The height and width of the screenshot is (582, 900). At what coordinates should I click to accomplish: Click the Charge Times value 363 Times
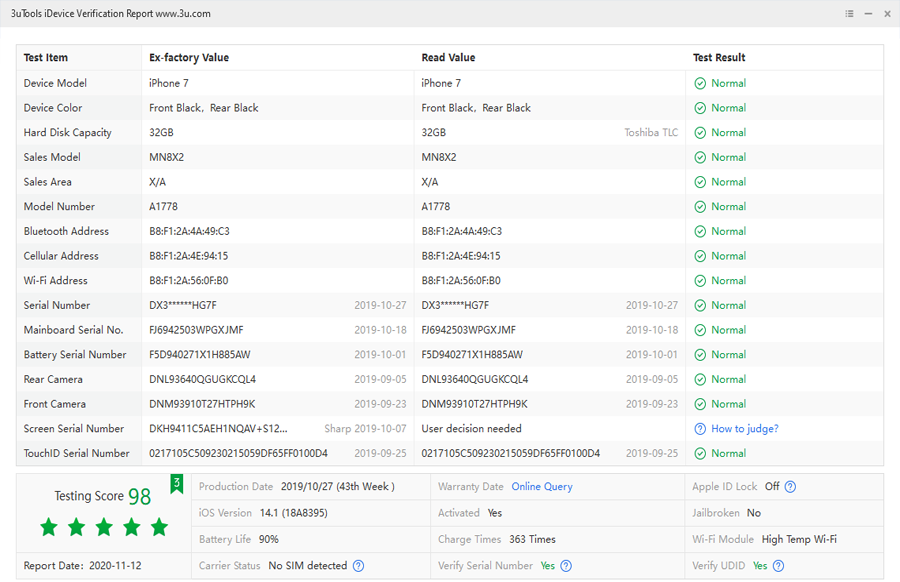tap(532, 540)
